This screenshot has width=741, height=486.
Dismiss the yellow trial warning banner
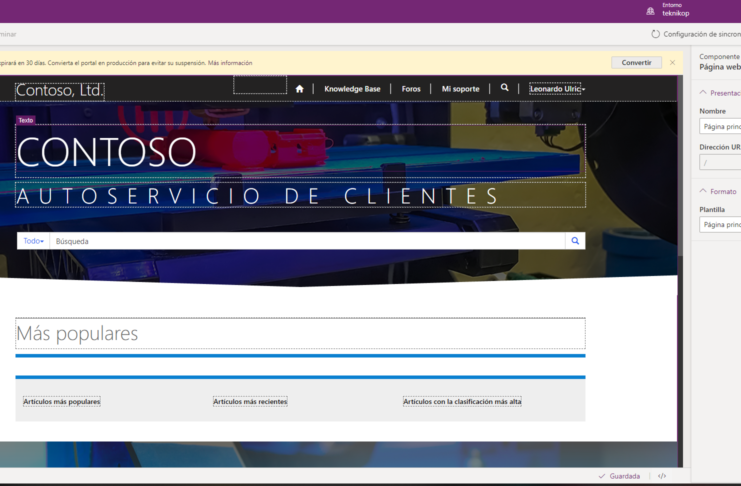(672, 62)
